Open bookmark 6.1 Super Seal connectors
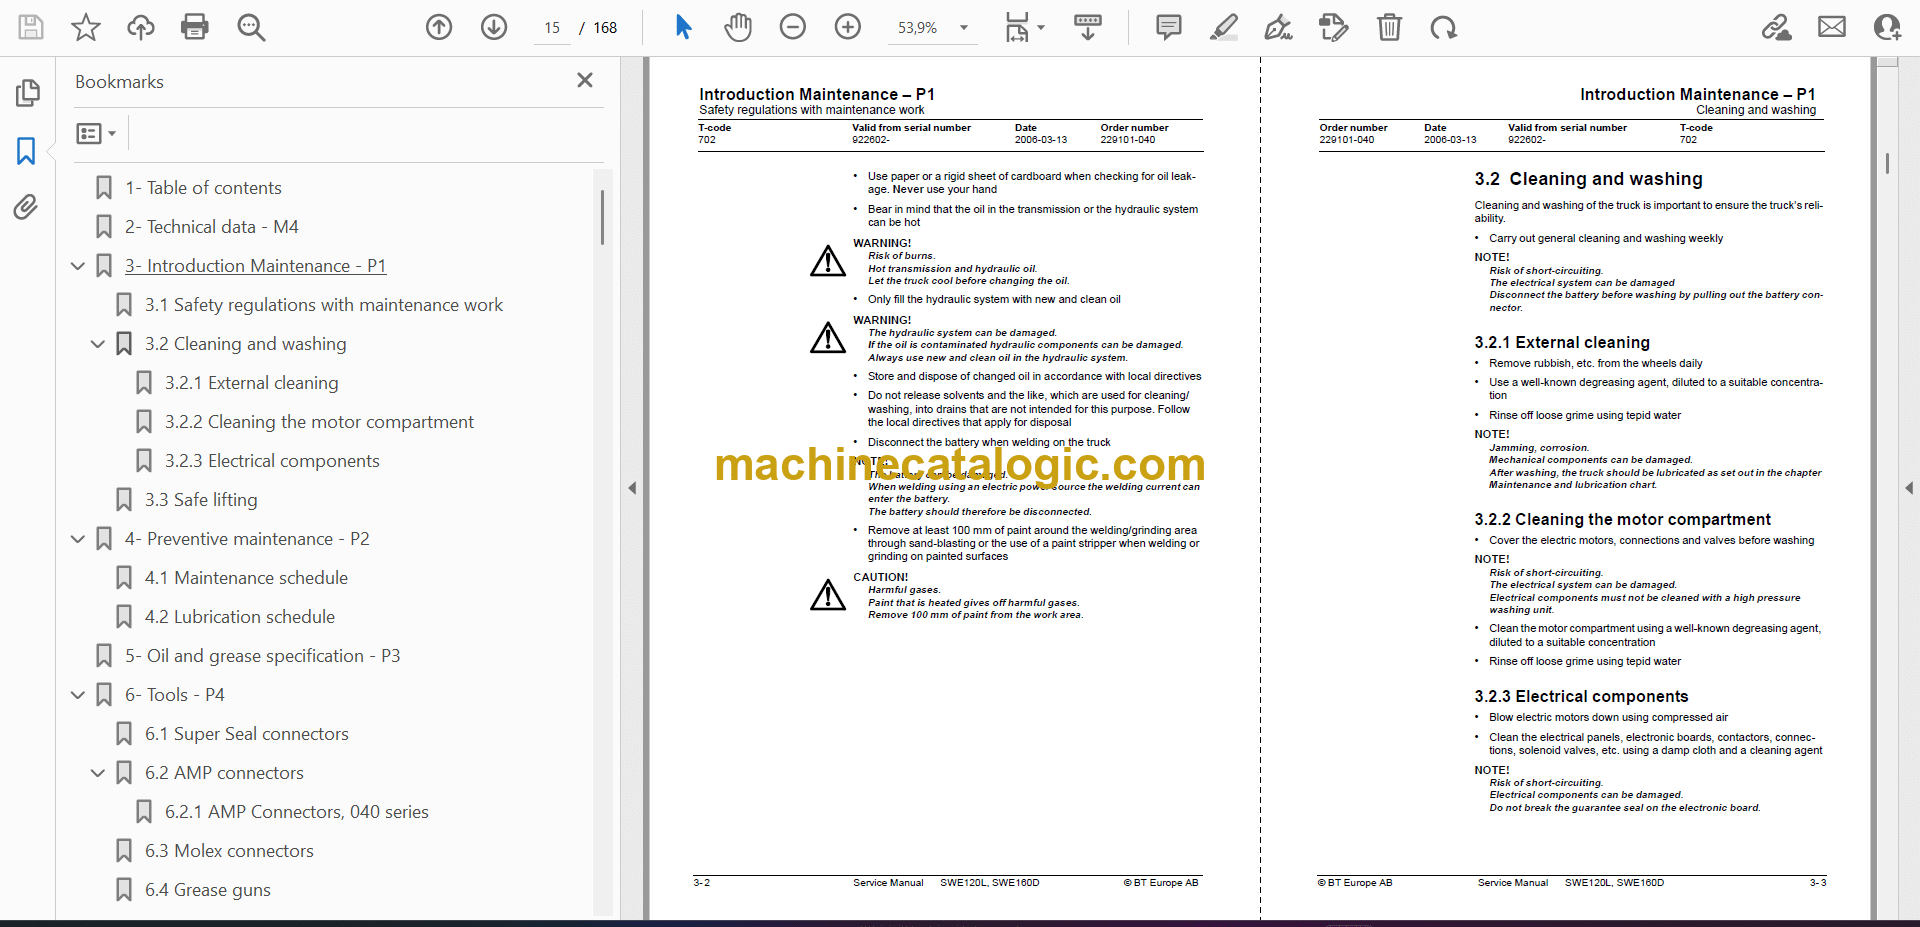The image size is (1920, 927). tap(247, 734)
